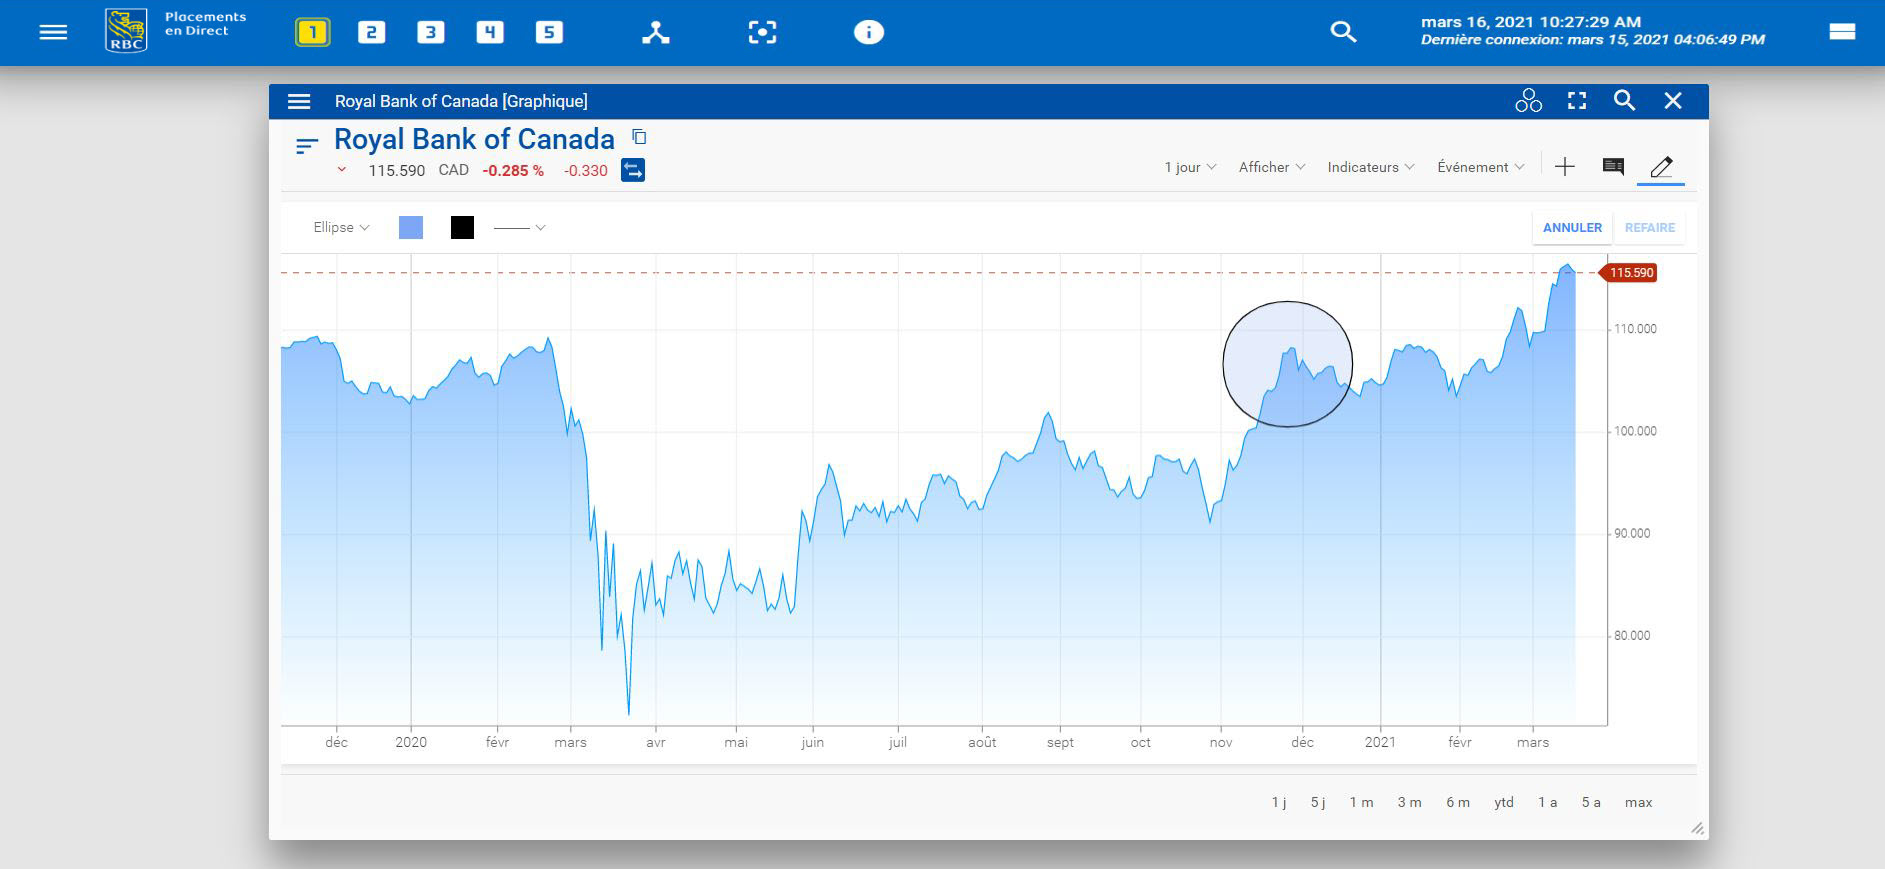
Task: Select the ytd time range
Action: (1504, 803)
